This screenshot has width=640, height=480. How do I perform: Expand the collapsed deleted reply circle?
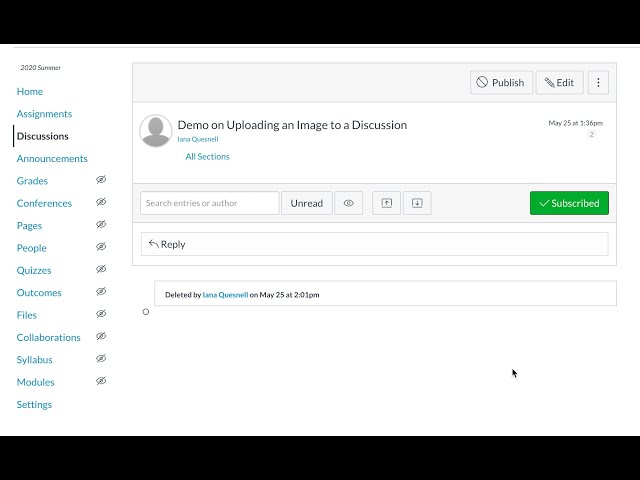(146, 312)
